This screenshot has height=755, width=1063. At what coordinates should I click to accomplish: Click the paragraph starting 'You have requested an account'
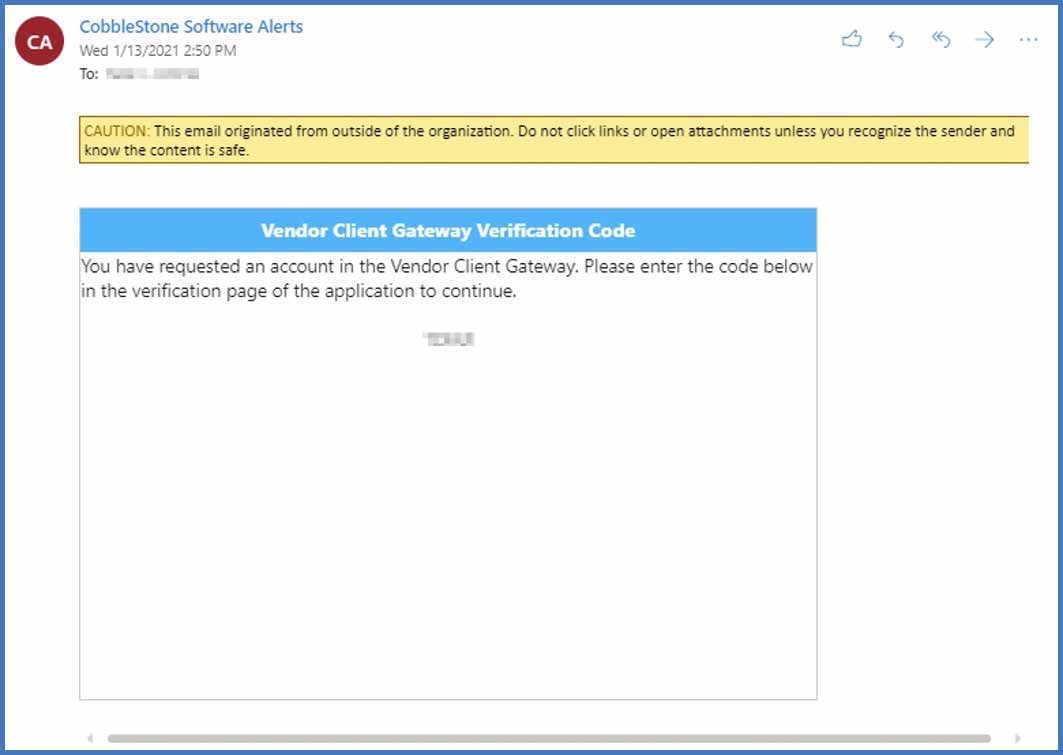point(447,279)
